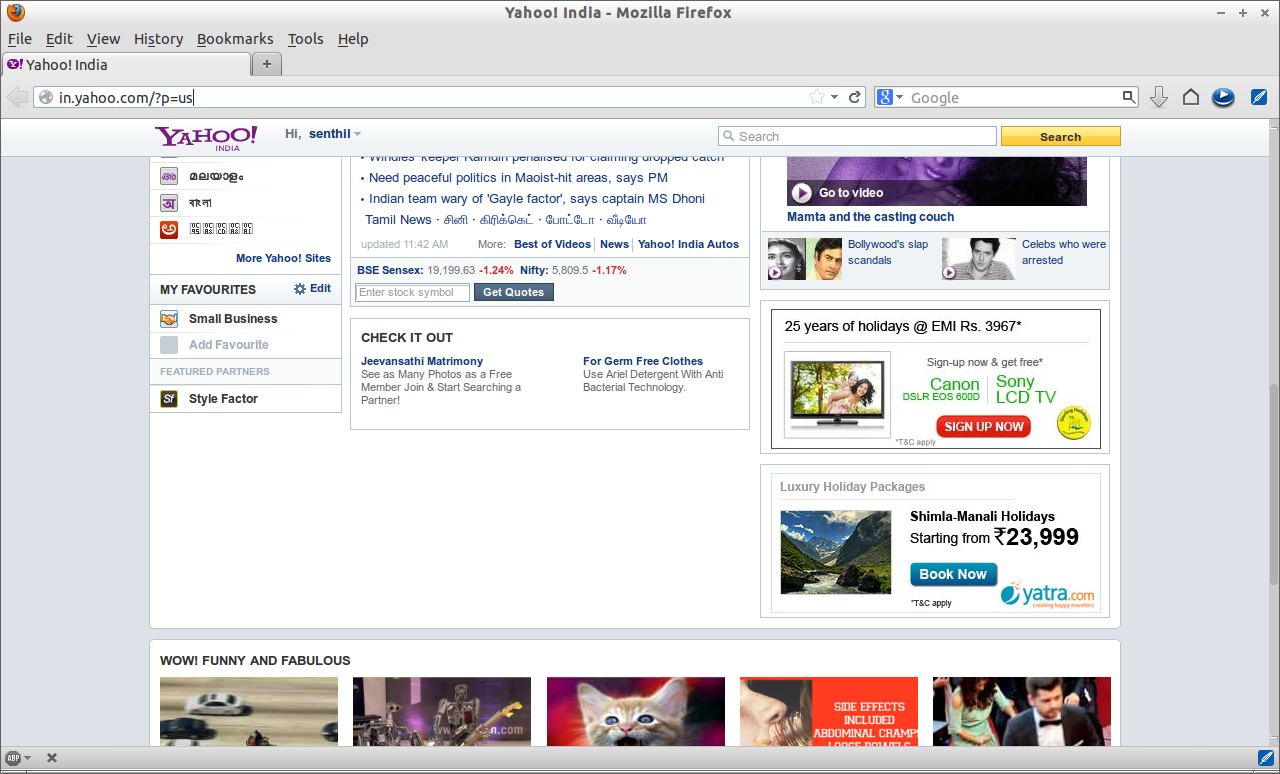
Task: Open the Shimla-Manali mountain image
Action: coord(835,552)
